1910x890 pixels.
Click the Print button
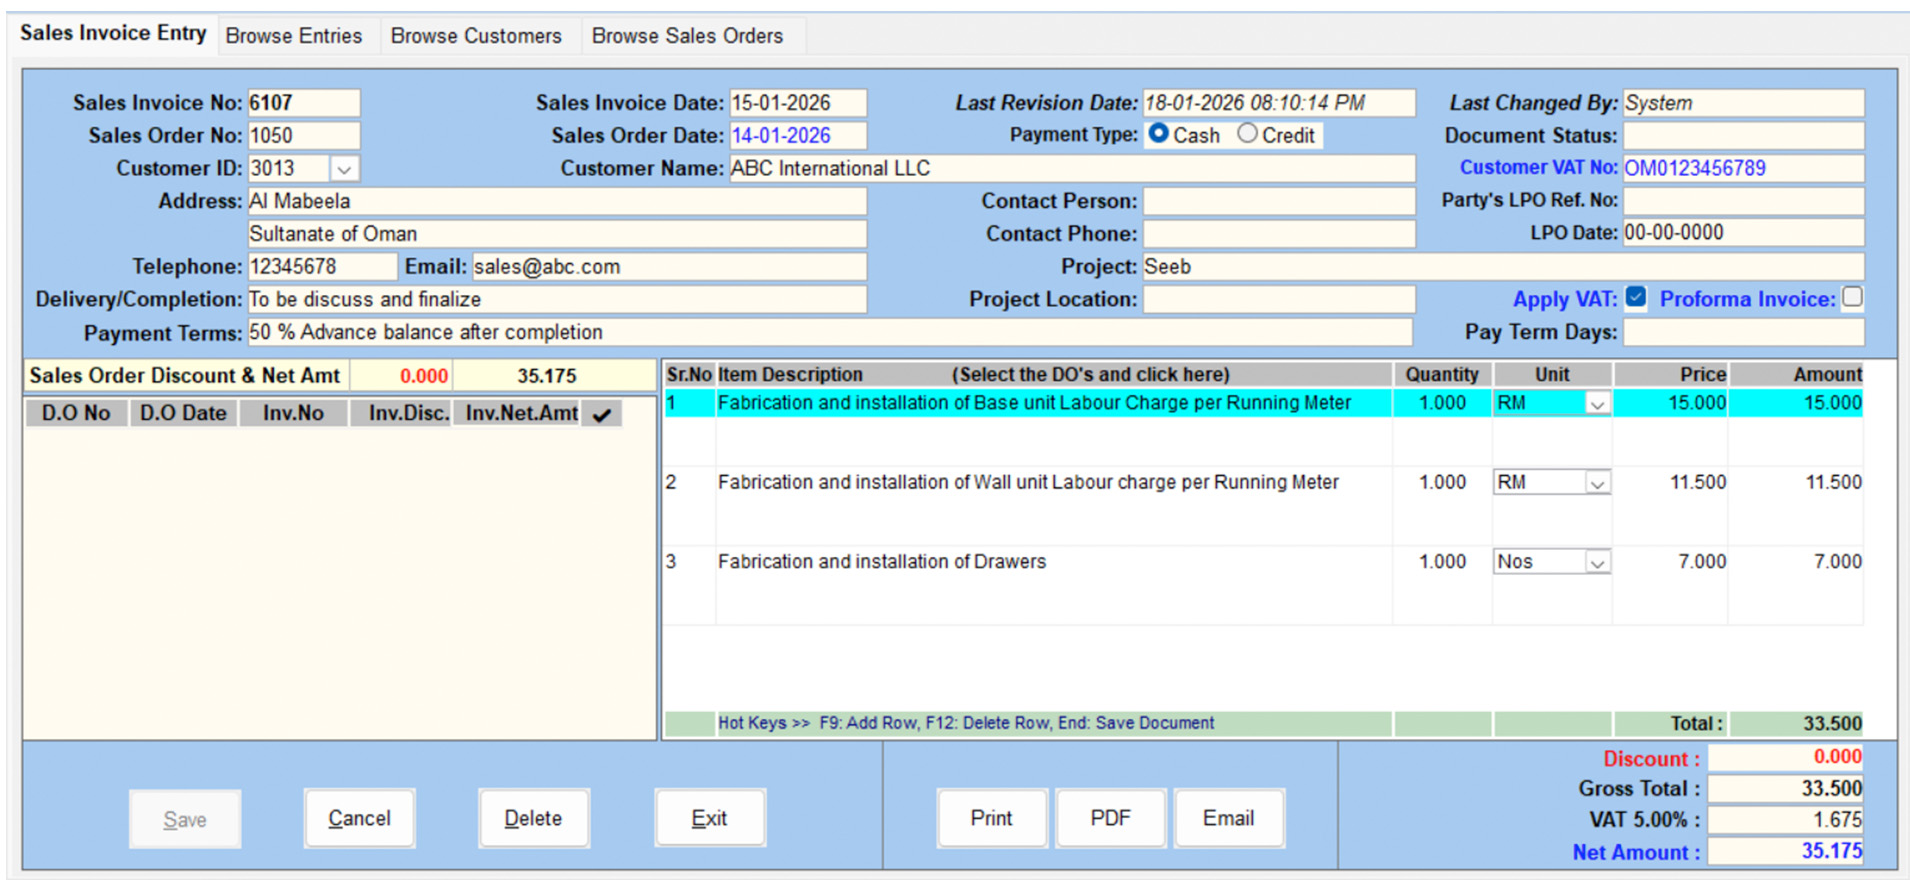tap(991, 818)
